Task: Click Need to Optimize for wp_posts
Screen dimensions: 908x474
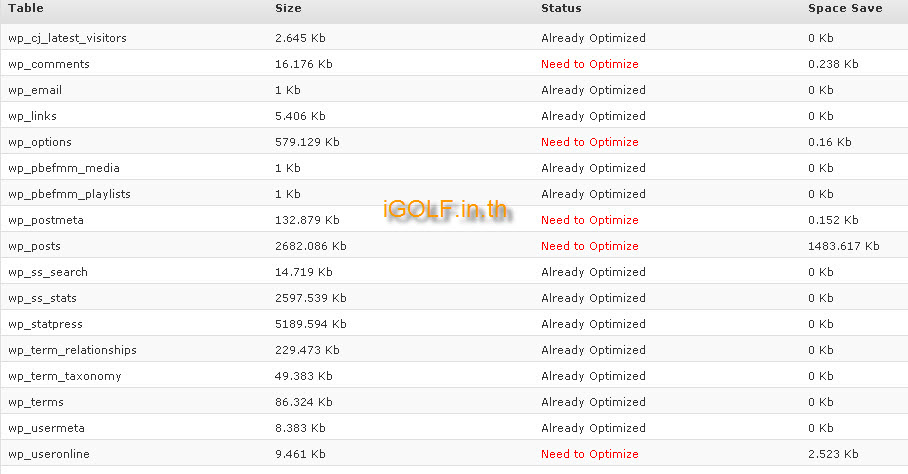Action: tap(590, 247)
